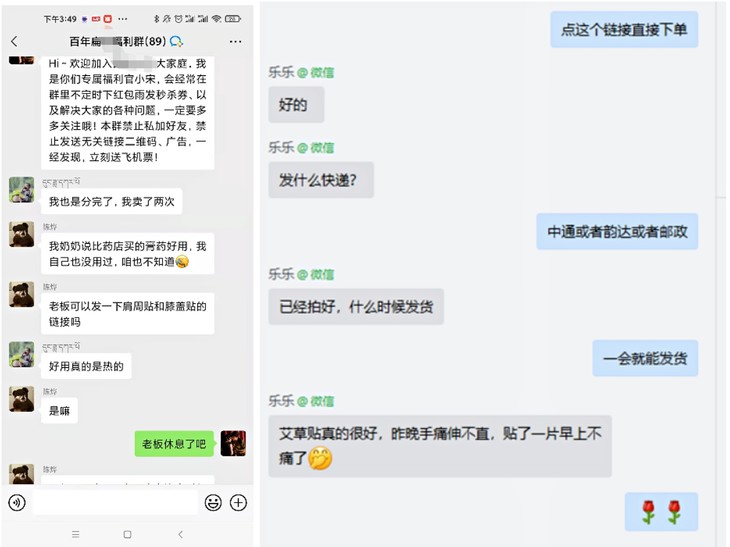Tap the bear avatar next to 是嘛
The width and height of the screenshot is (730, 547).
pos(21,399)
